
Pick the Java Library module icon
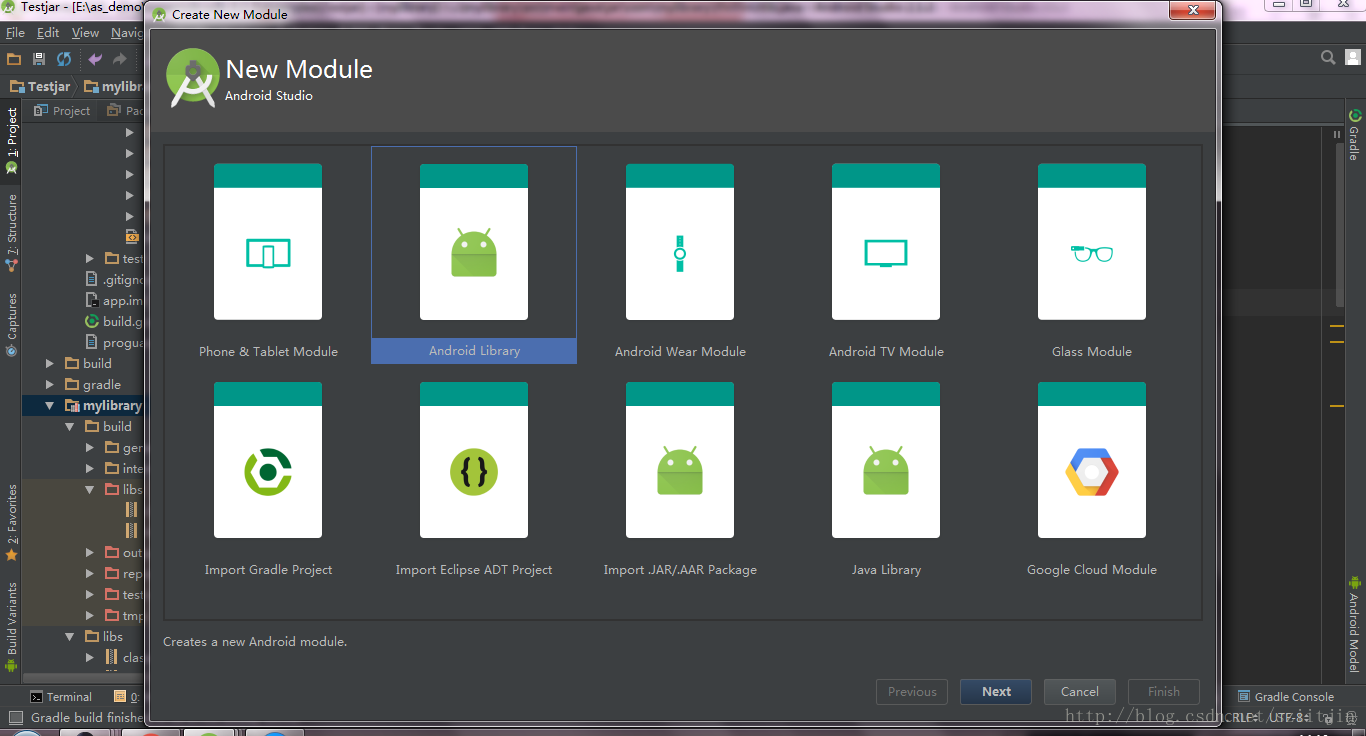point(886,472)
